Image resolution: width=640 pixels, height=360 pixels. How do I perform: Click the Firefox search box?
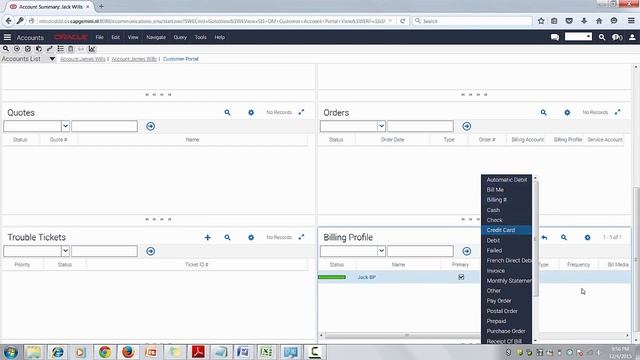473,21
